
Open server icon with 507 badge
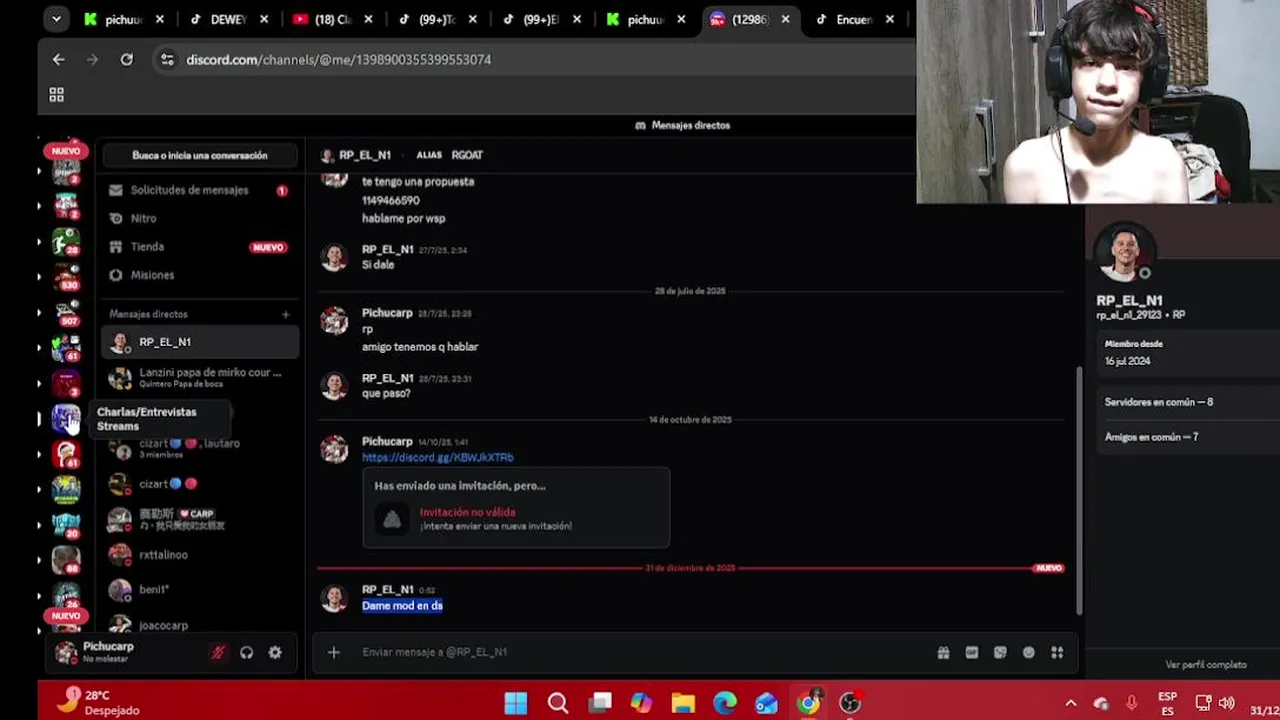(x=66, y=312)
